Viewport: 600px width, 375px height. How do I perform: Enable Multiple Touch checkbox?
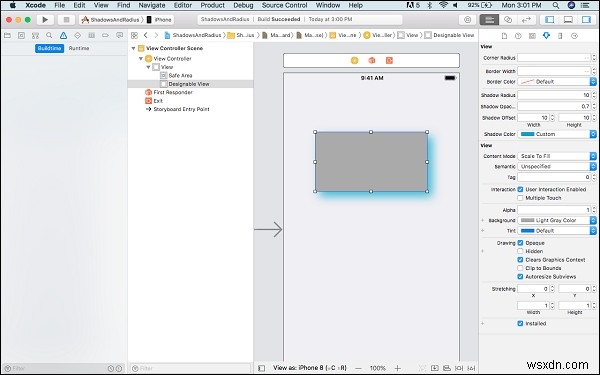(520, 198)
